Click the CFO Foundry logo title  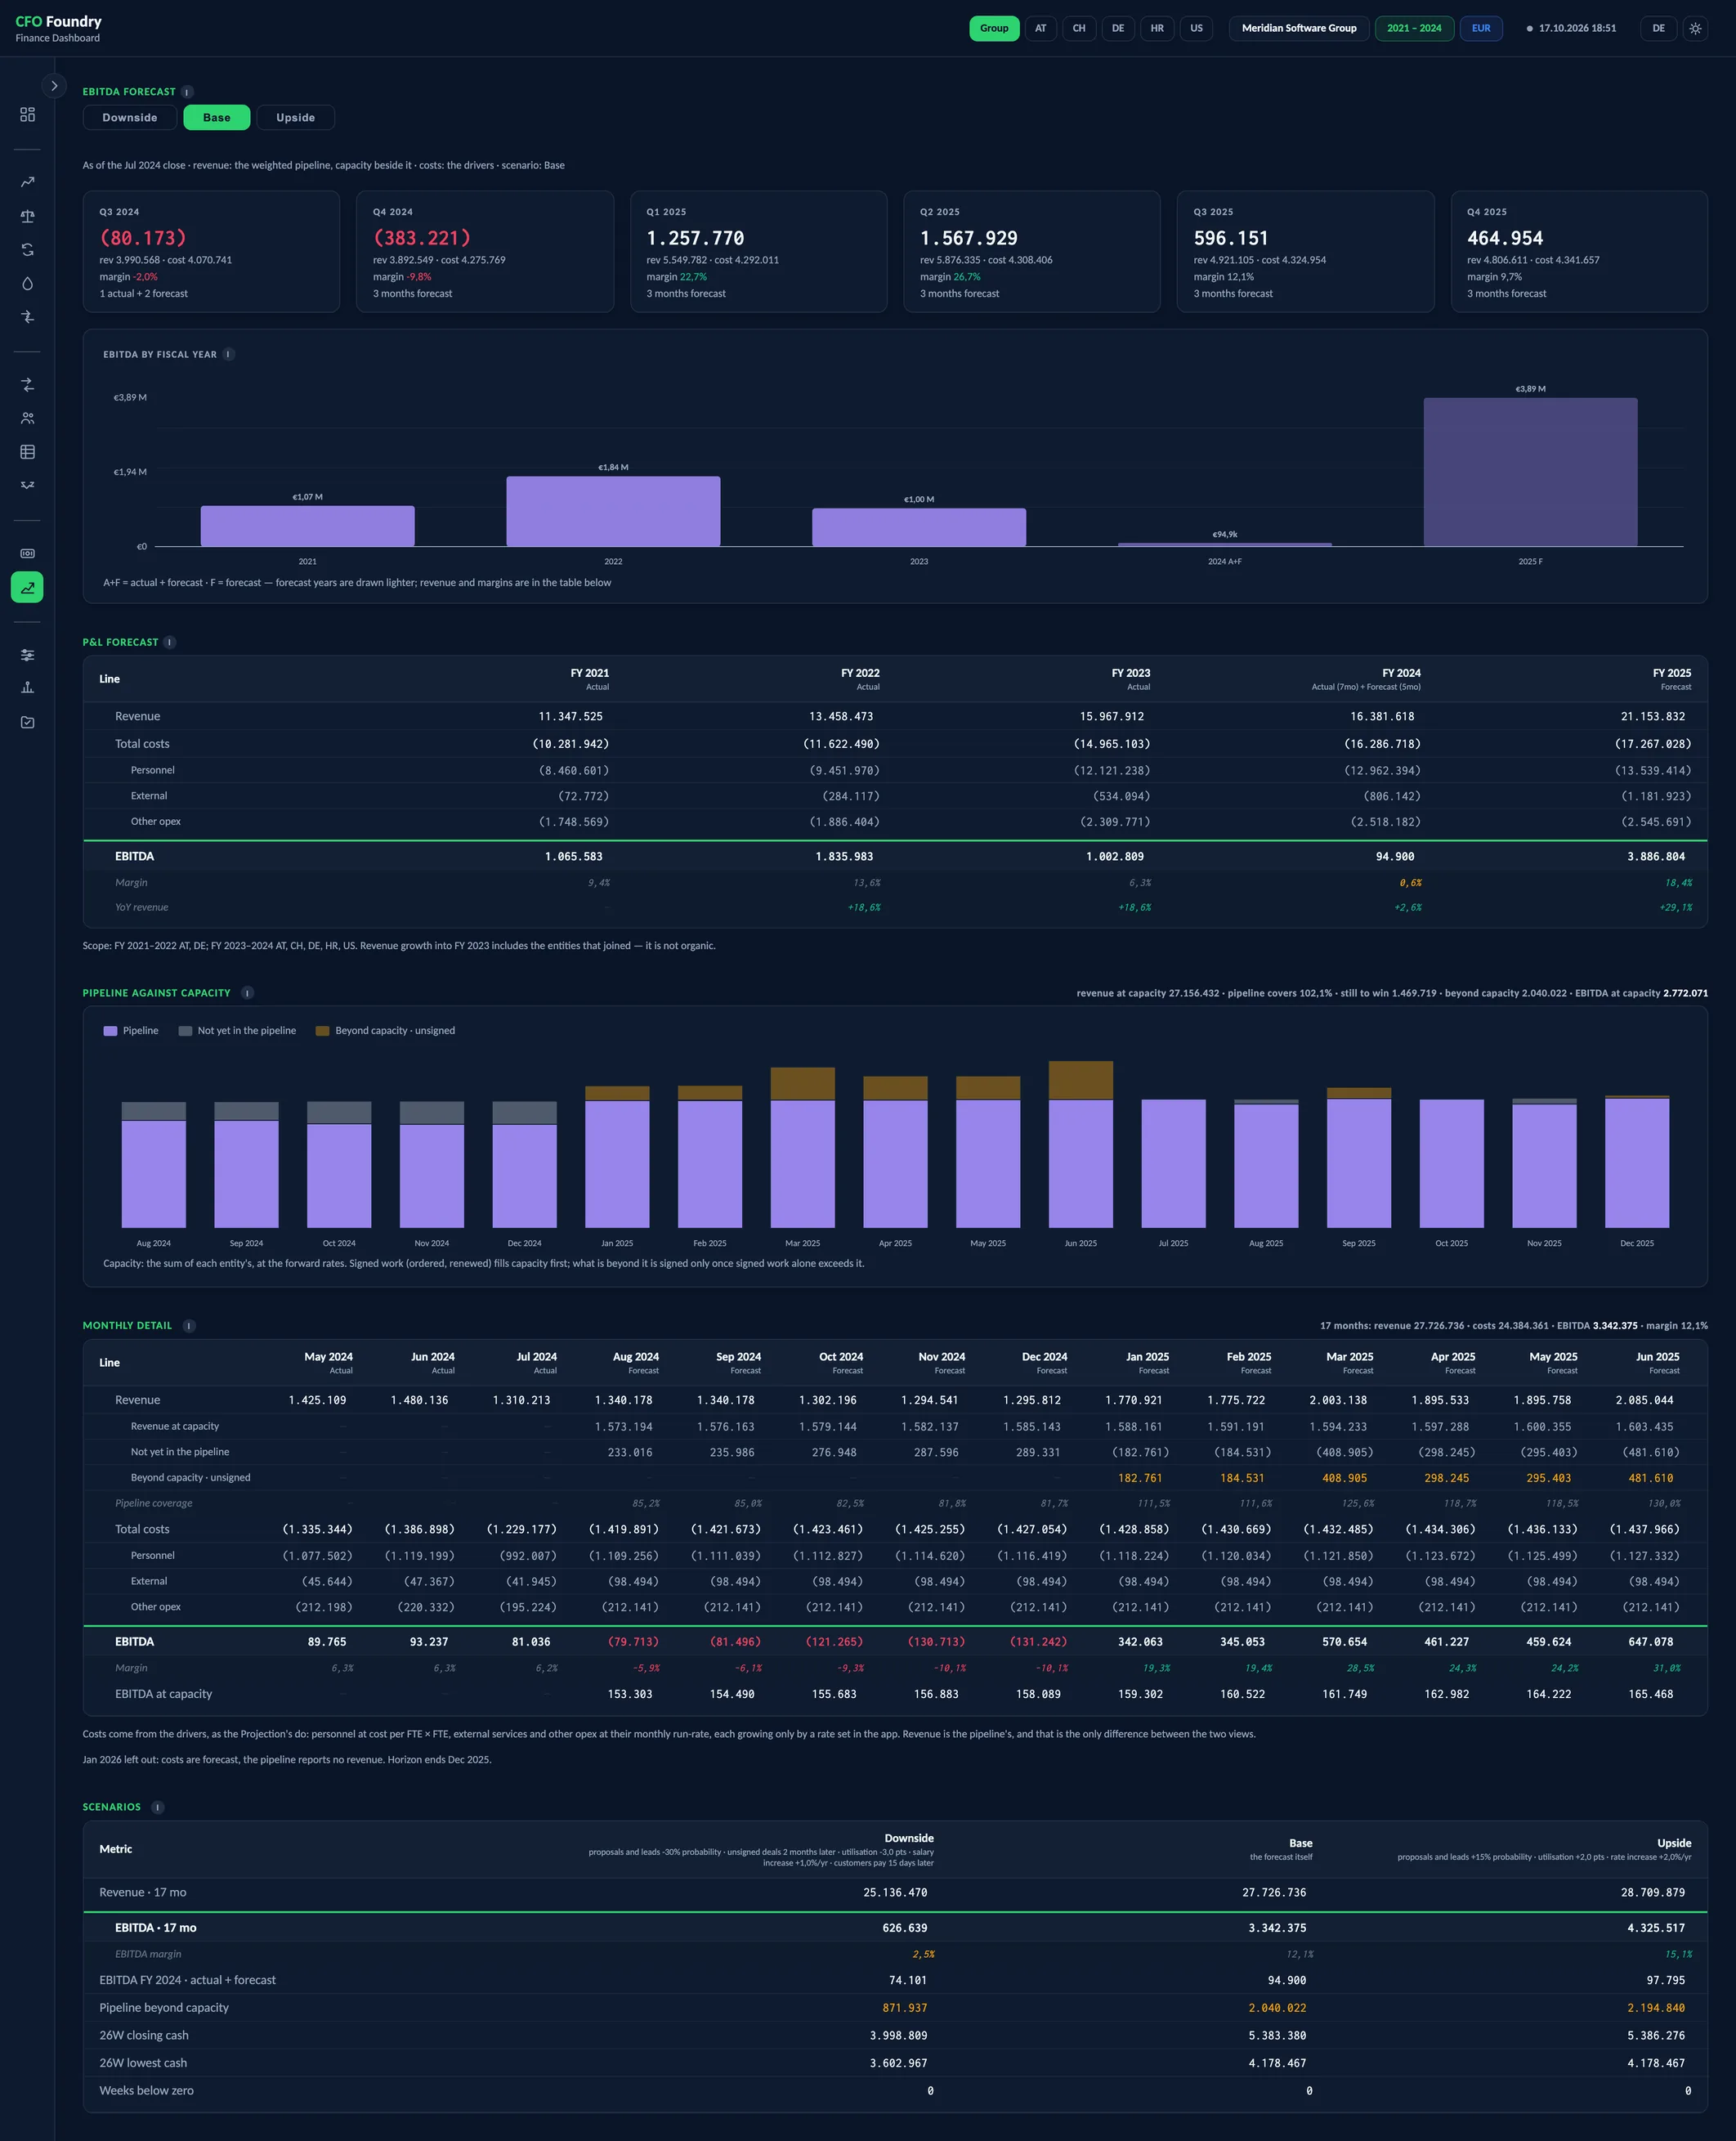click(58, 21)
